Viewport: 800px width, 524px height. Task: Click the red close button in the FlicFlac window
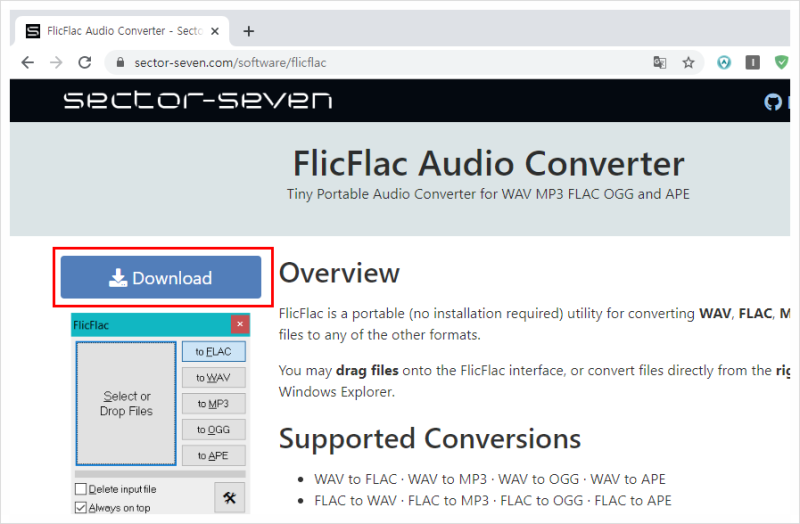point(240,324)
